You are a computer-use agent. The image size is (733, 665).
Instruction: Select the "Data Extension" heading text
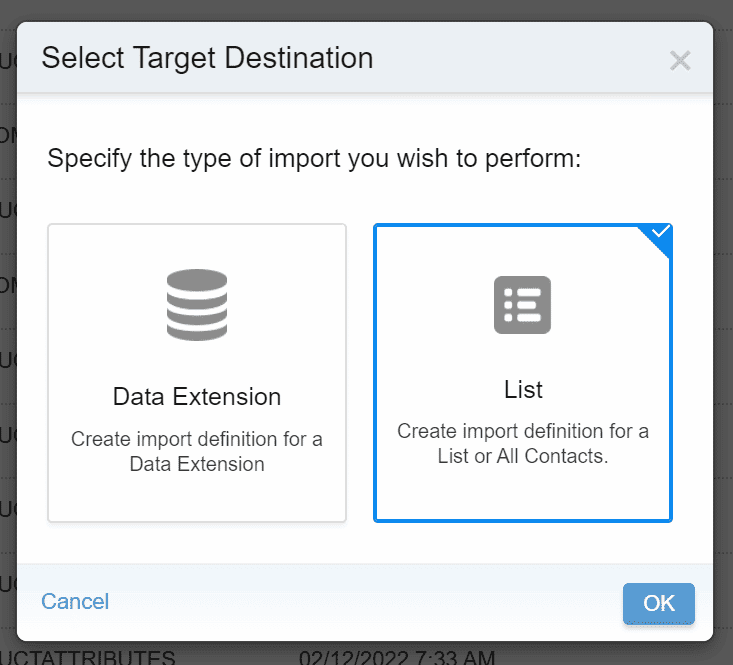pyautogui.click(x=197, y=397)
